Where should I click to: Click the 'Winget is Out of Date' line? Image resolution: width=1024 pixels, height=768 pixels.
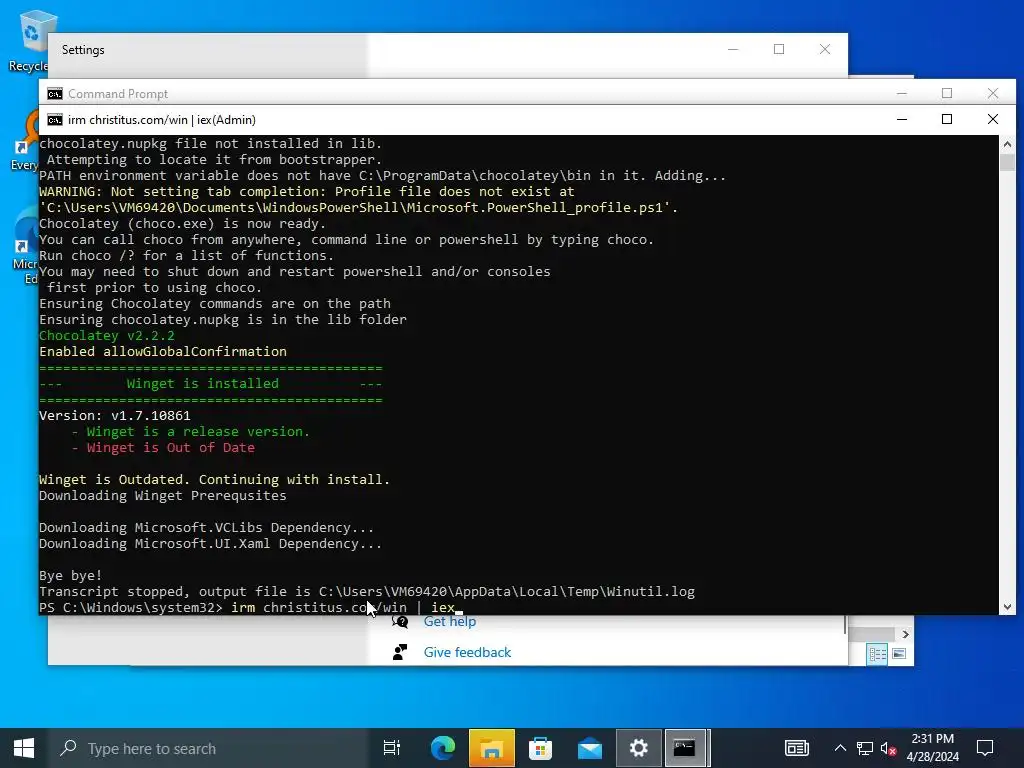pos(170,448)
